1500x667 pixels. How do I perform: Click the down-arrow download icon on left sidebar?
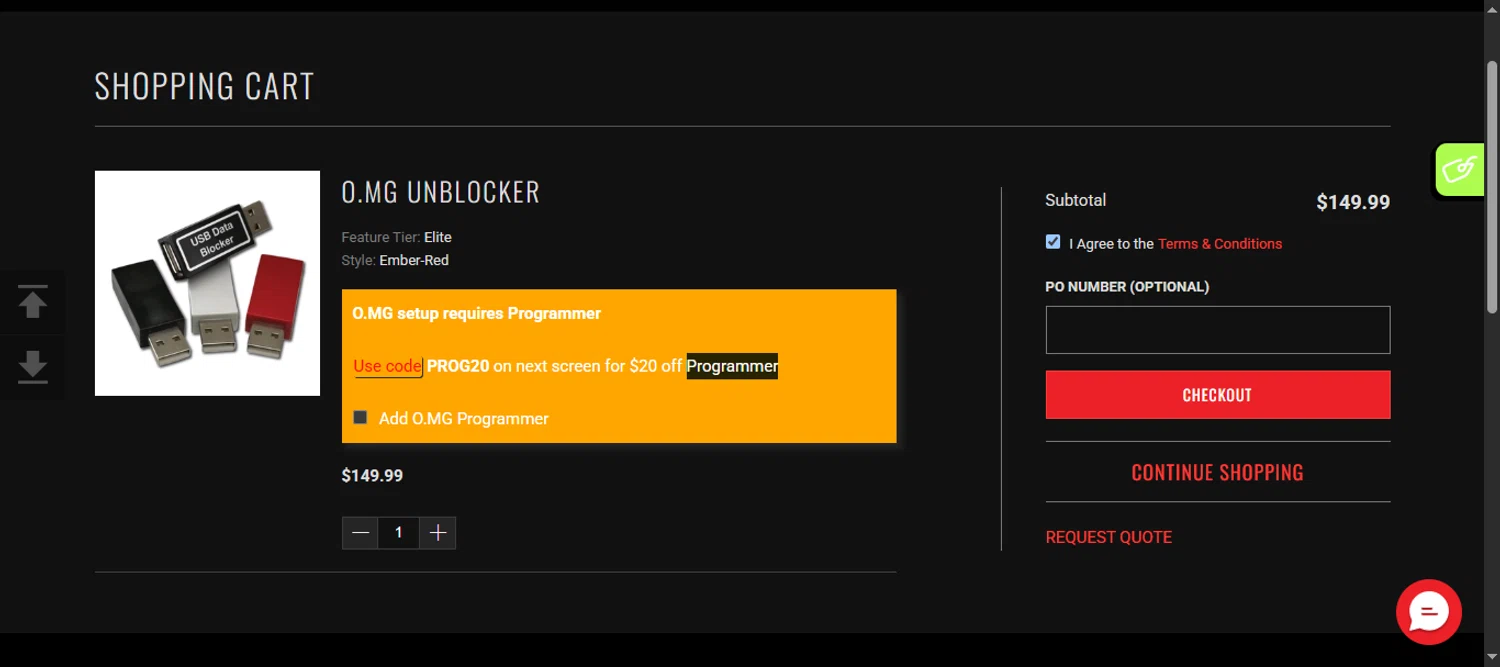[x=33, y=367]
